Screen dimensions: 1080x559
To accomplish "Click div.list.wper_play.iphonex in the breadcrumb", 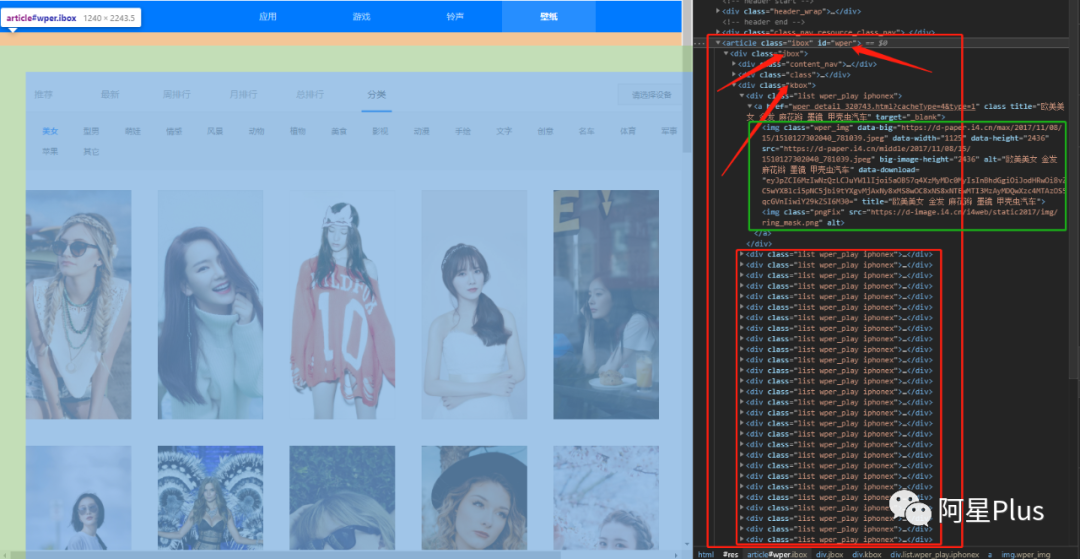I will point(935,554).
